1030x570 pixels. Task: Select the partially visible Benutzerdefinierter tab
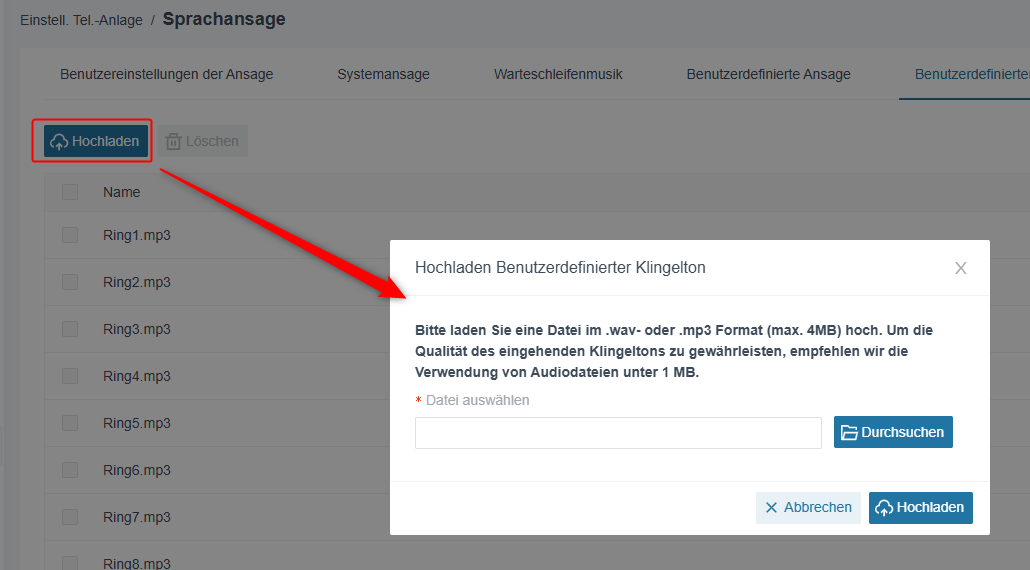click(972, 74)
